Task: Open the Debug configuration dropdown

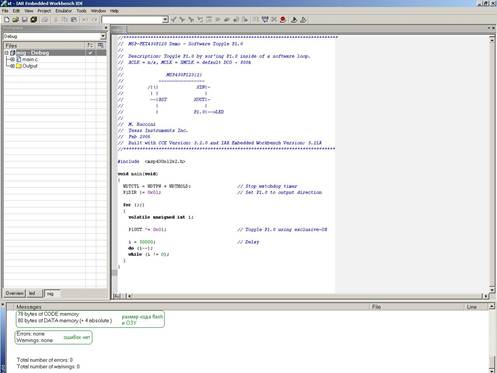Action: (x=103, y=36)
